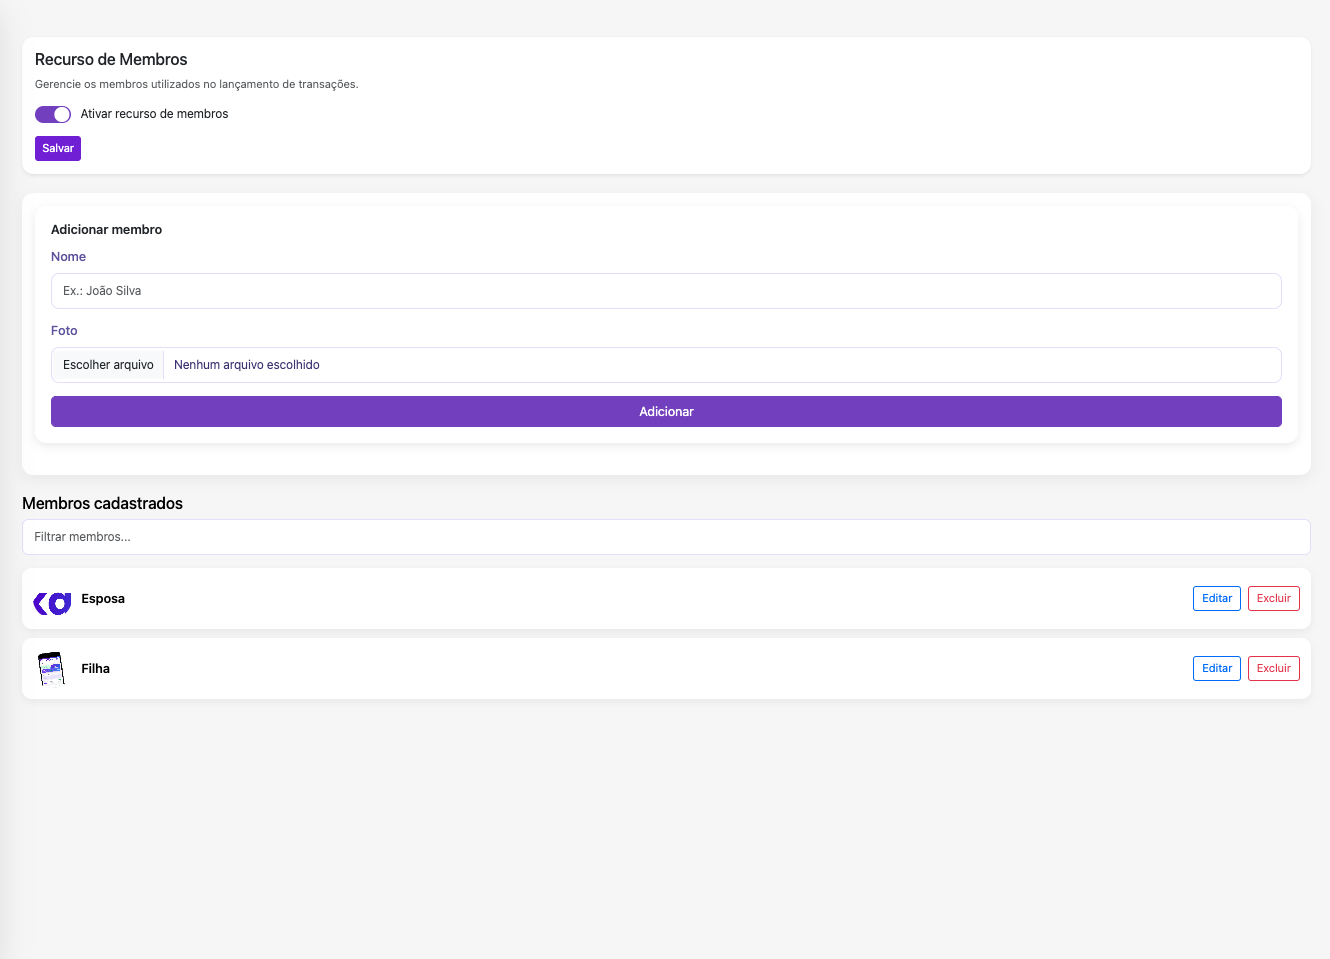Image resolution: width=1330 pixels, height=959 pixels.
Task: Select the Filha member name text
Action: 96,669
